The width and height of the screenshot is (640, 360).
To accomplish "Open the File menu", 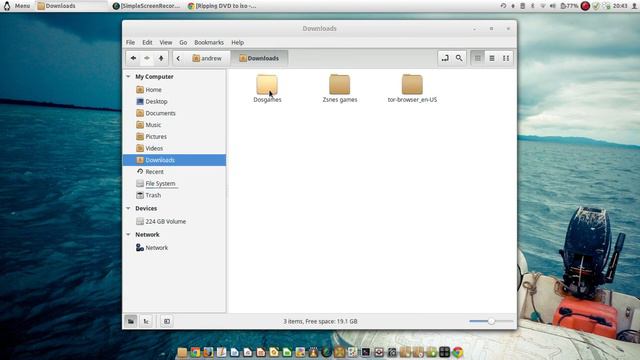I will [130, 42].
